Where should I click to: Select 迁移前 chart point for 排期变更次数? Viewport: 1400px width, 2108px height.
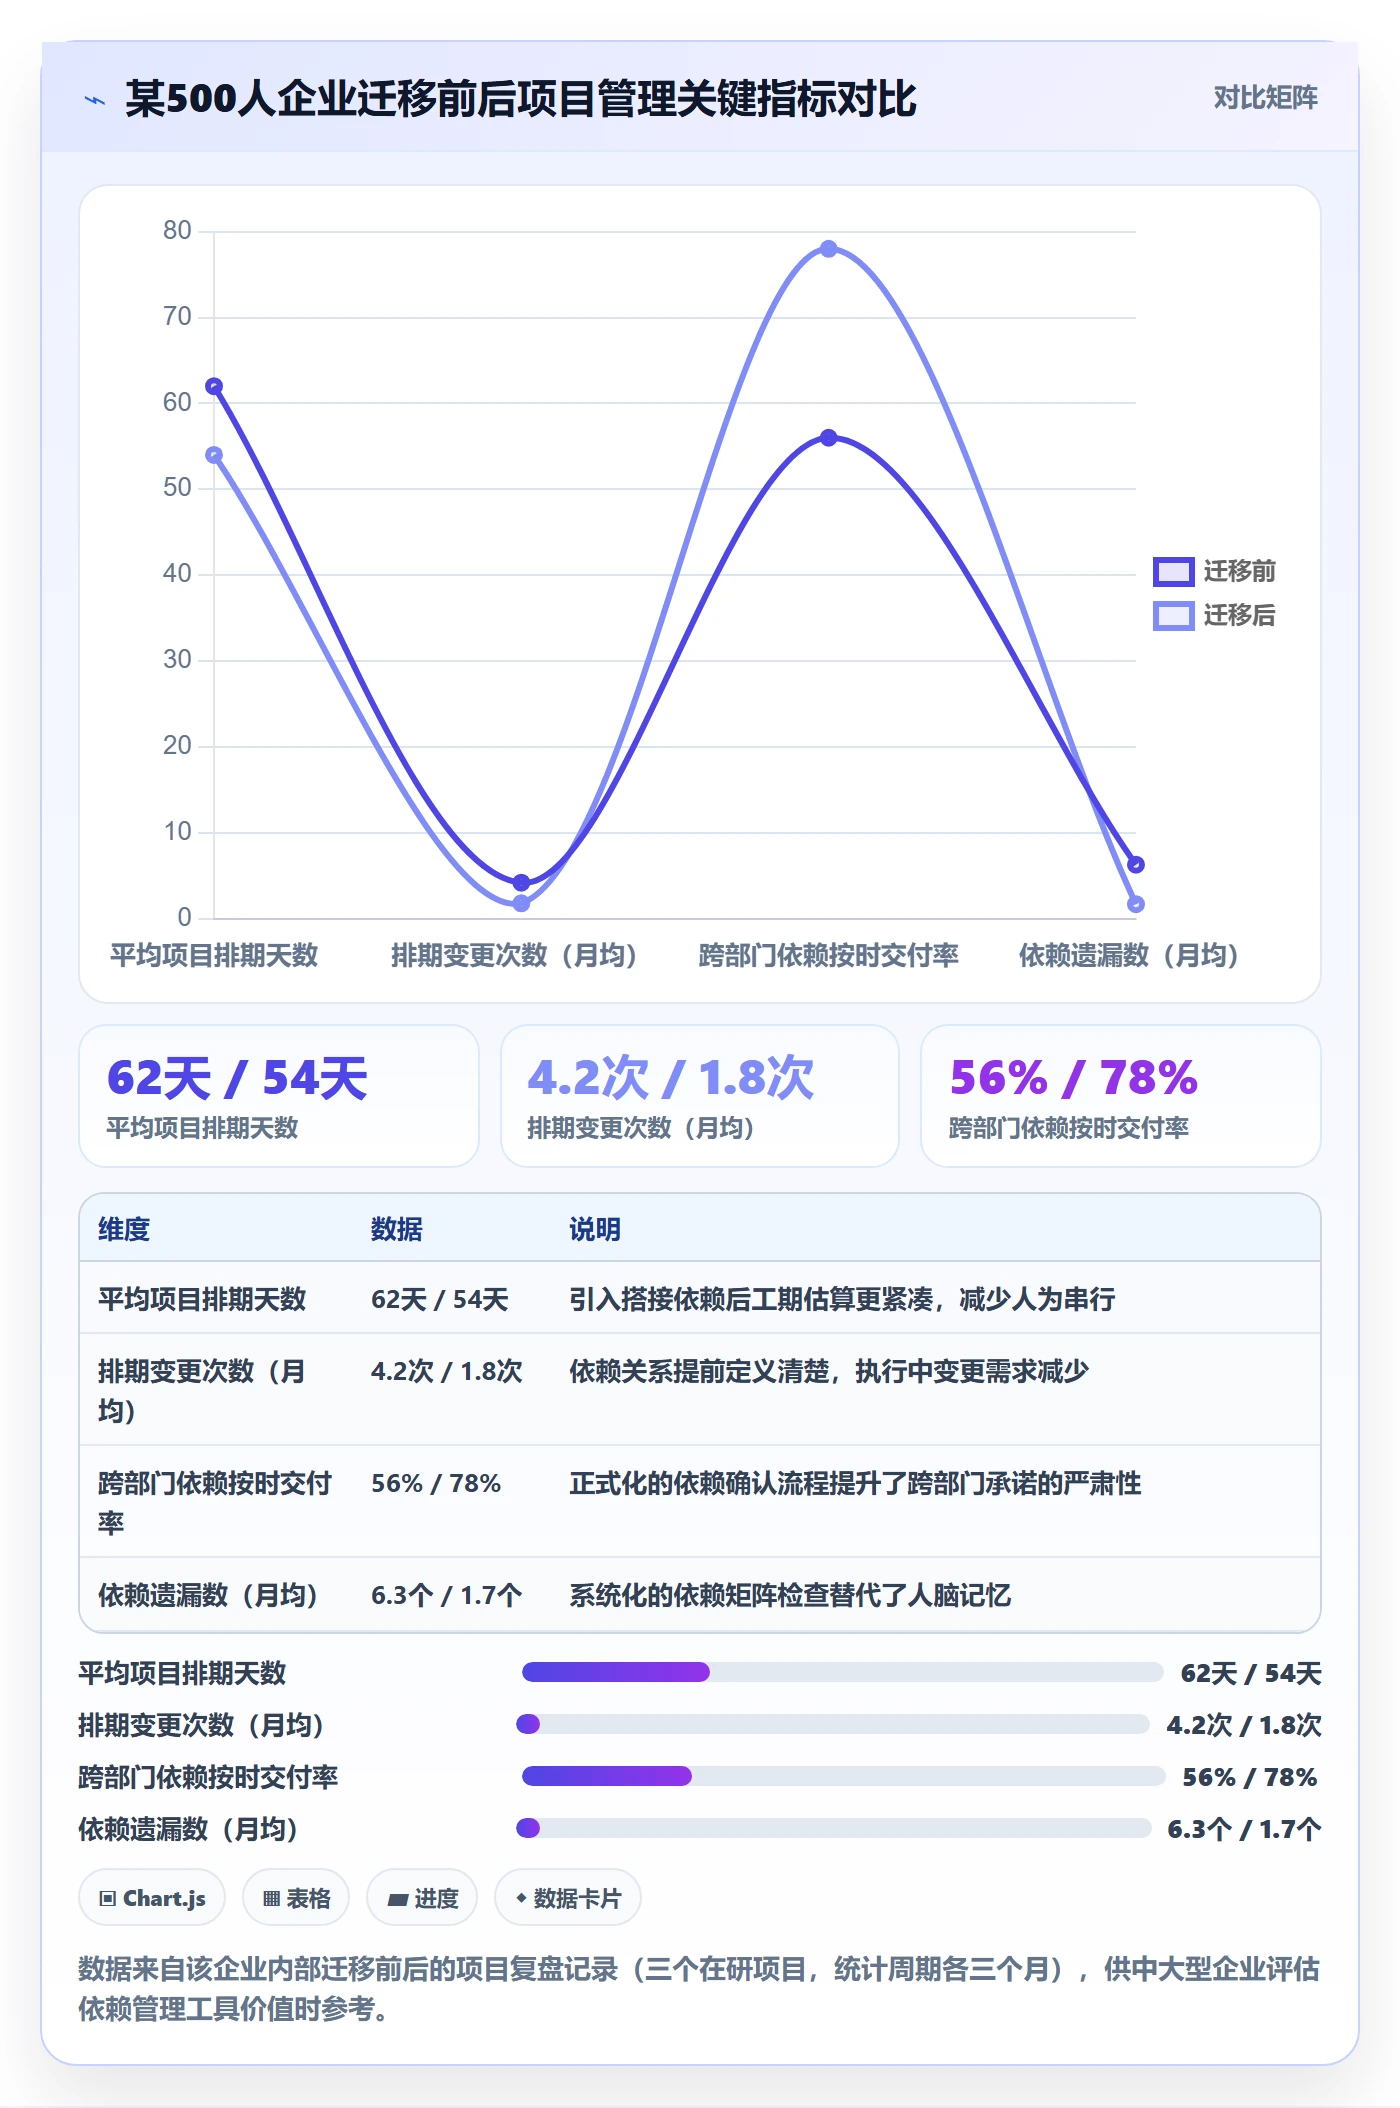521,882
